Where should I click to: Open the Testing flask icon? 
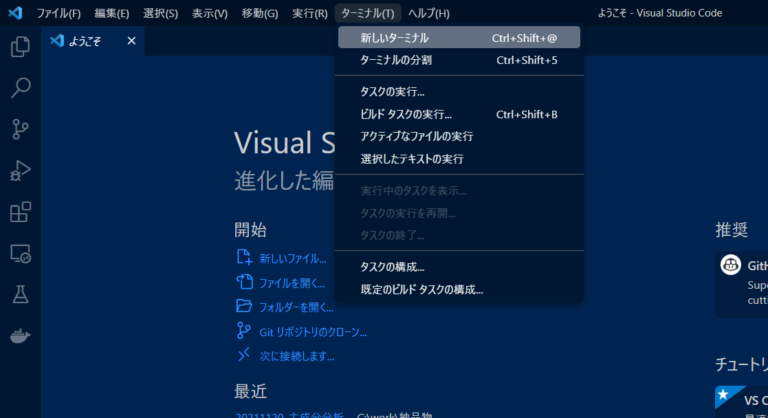pyautogui.click(x=20, y=294)
